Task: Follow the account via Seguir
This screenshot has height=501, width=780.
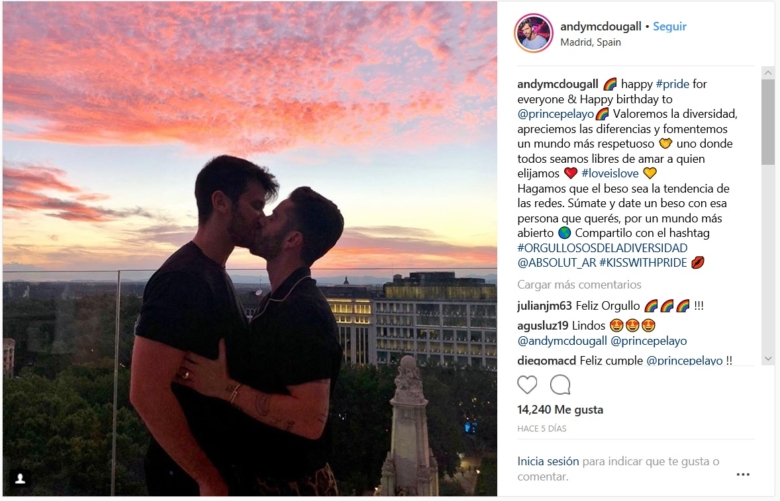Action: click(669, 26)
